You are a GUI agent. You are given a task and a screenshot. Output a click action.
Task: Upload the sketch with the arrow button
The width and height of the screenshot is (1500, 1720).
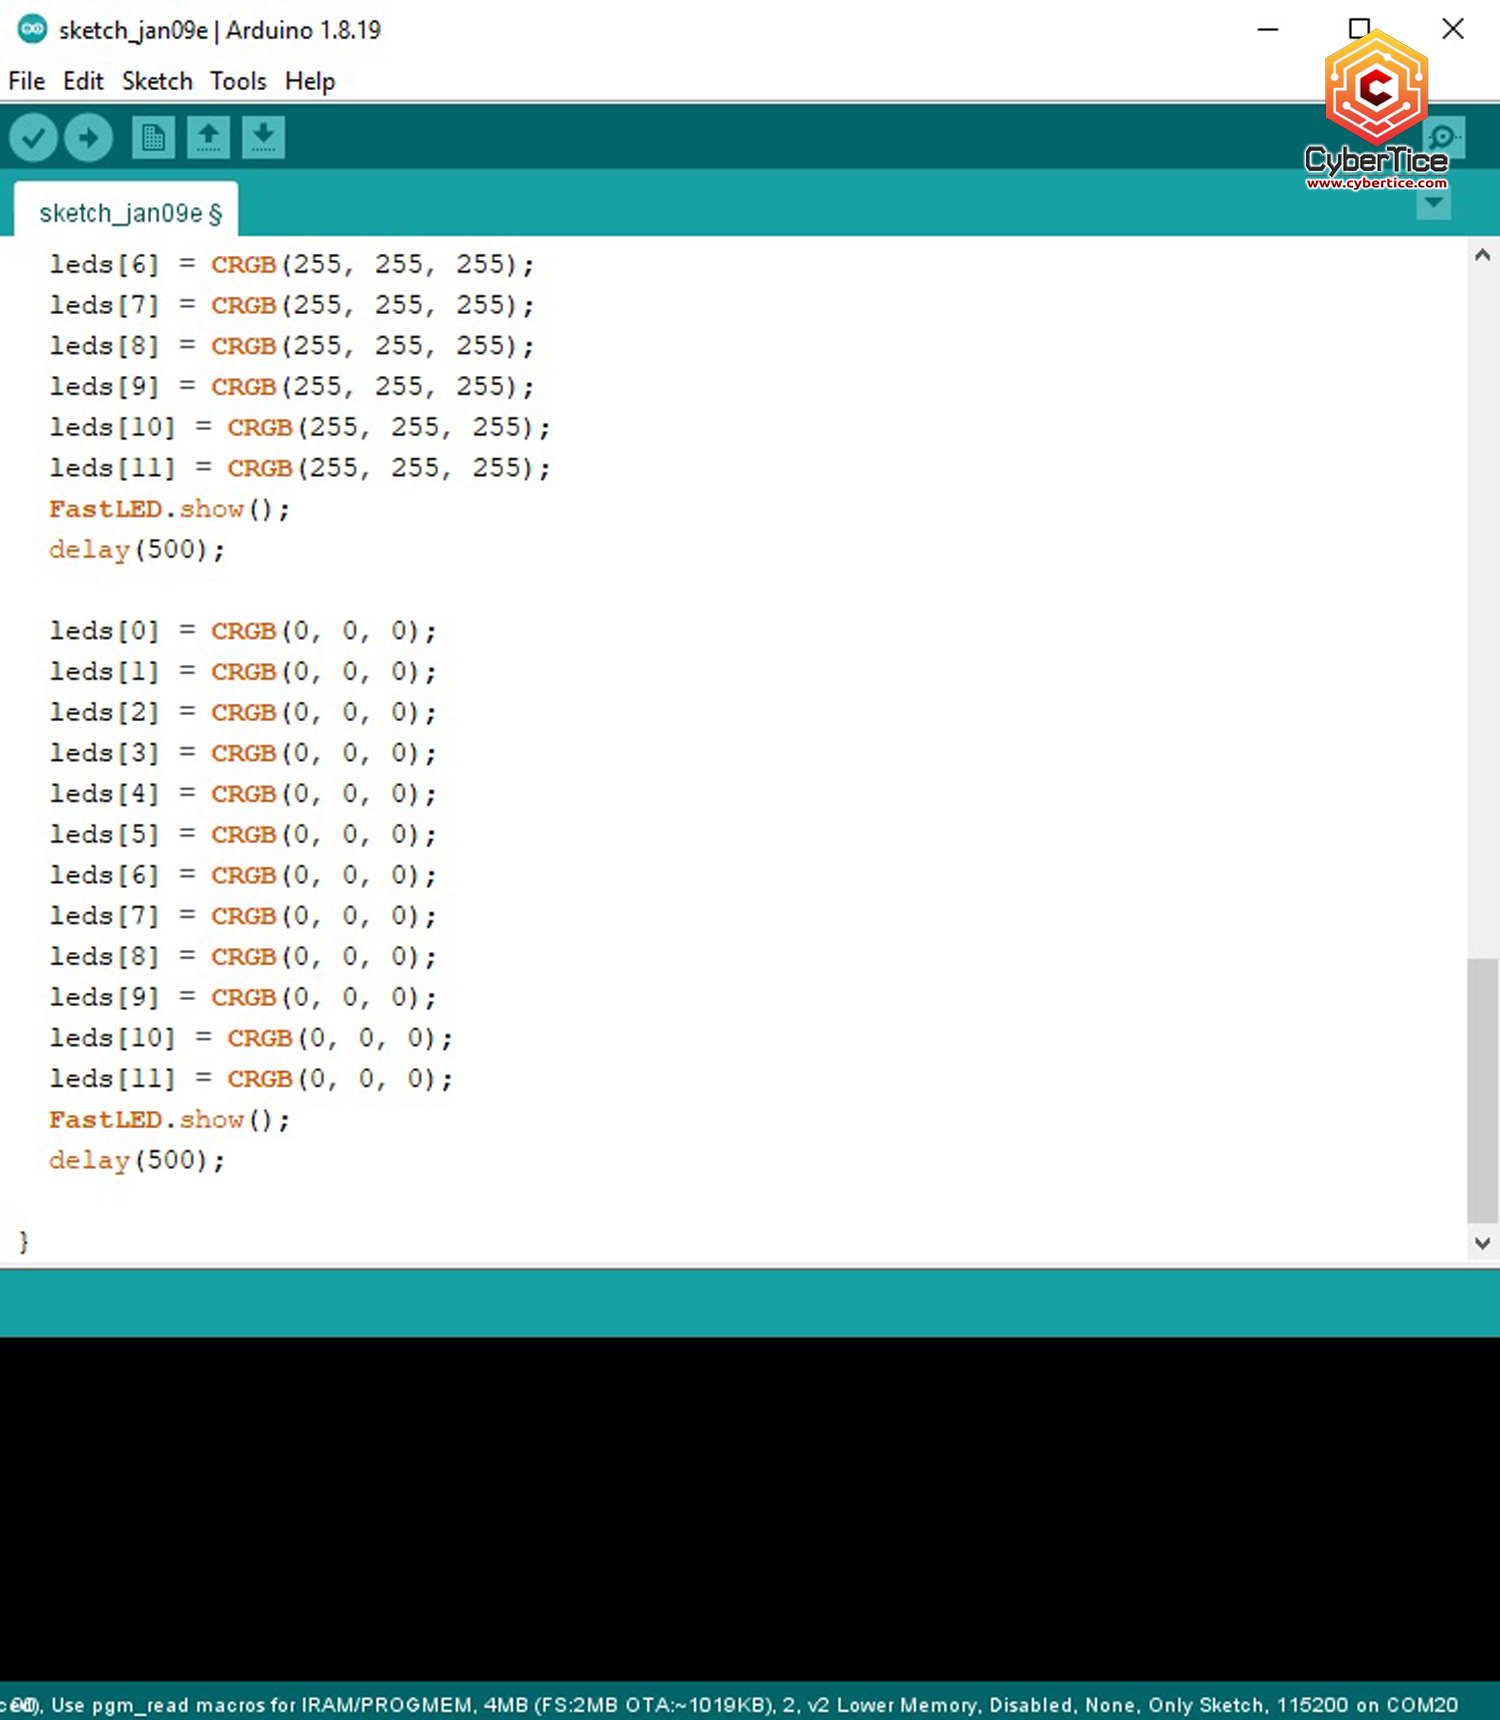(88, 138)
